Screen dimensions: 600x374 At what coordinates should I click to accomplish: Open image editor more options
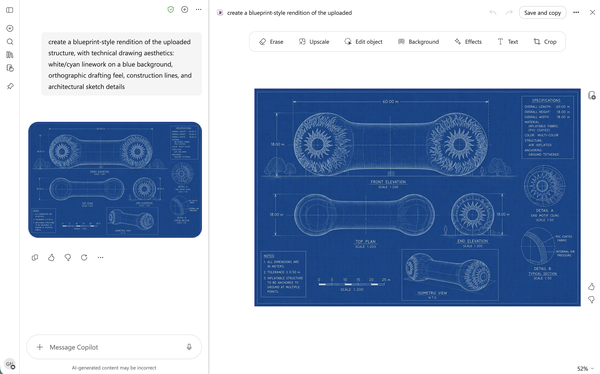(576, 13)
